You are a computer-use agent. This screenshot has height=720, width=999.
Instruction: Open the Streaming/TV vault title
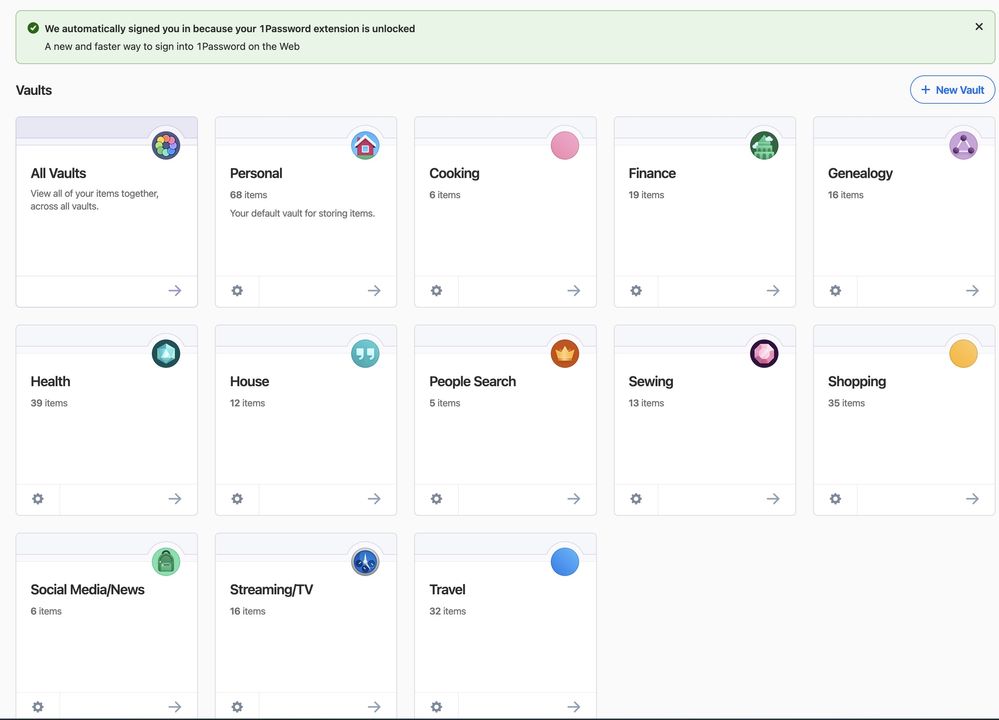coord(271,590)
